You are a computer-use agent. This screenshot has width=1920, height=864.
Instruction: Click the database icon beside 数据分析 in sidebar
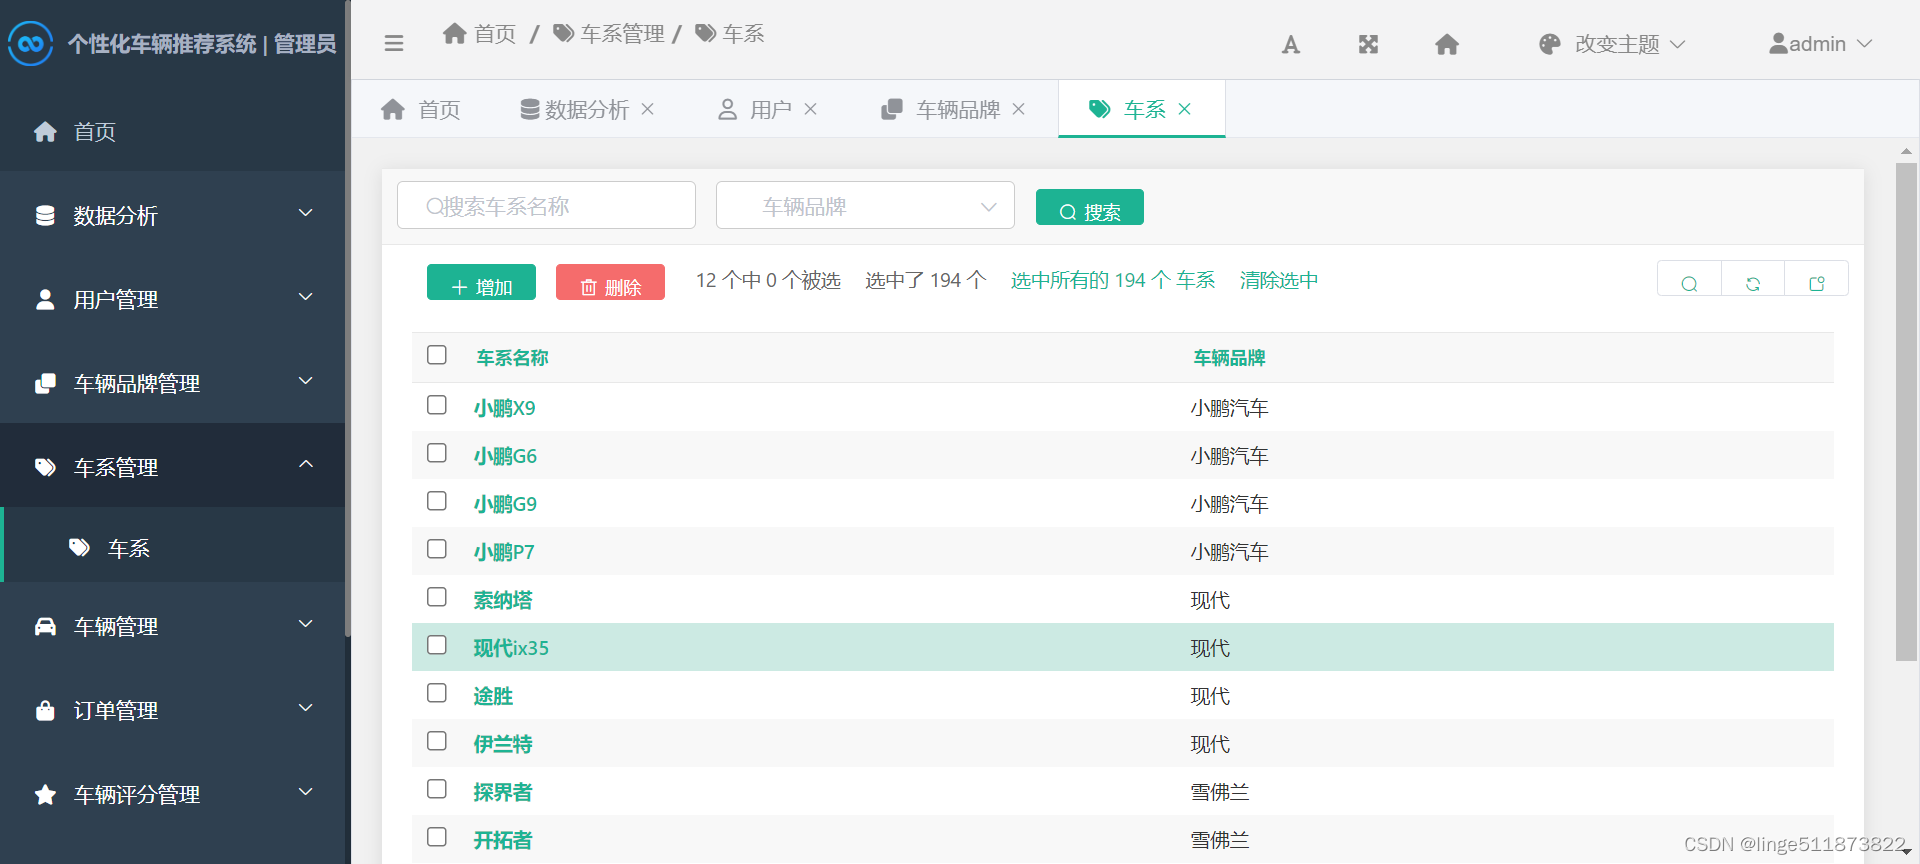(45, 215)
